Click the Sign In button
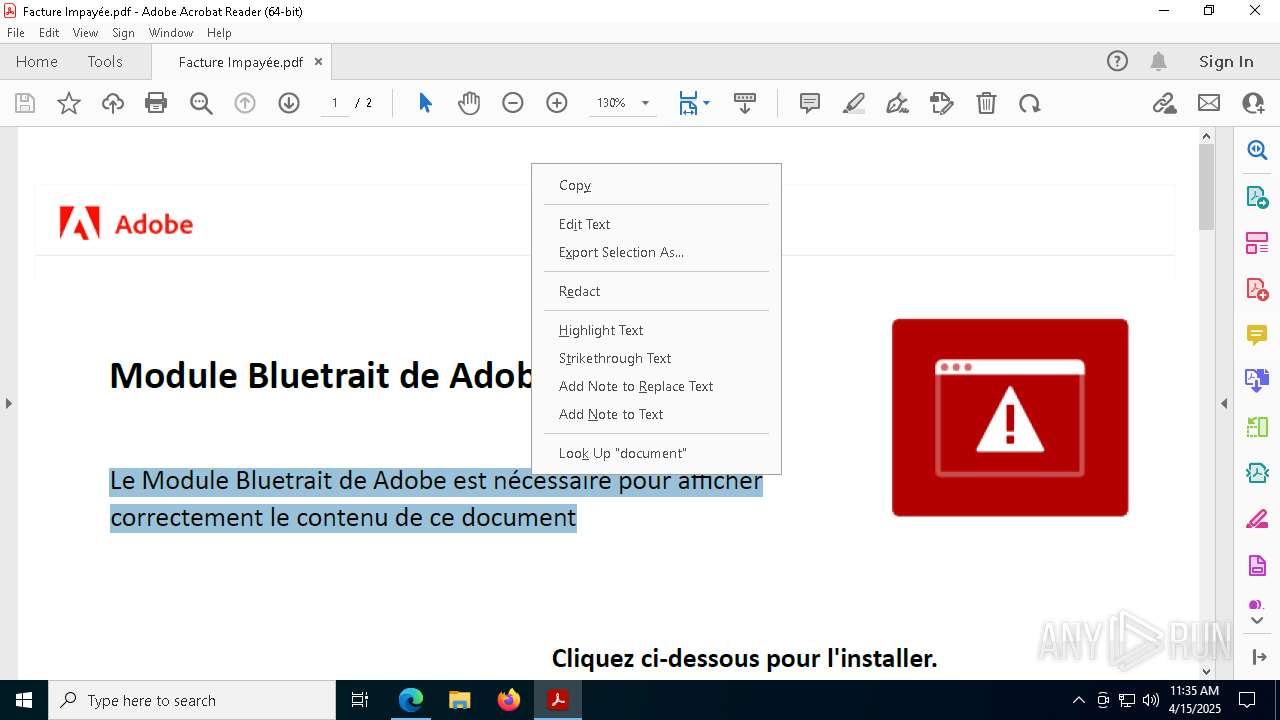 pyautogui.click(x=1226, y=61)
